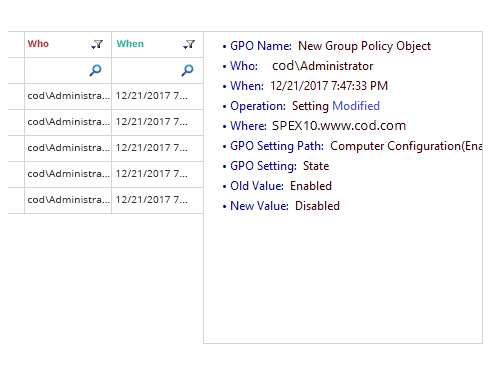The width and height of the screenshot is (500, 390).
Task: Click the first row's date cell
Action: click(157, 96)
